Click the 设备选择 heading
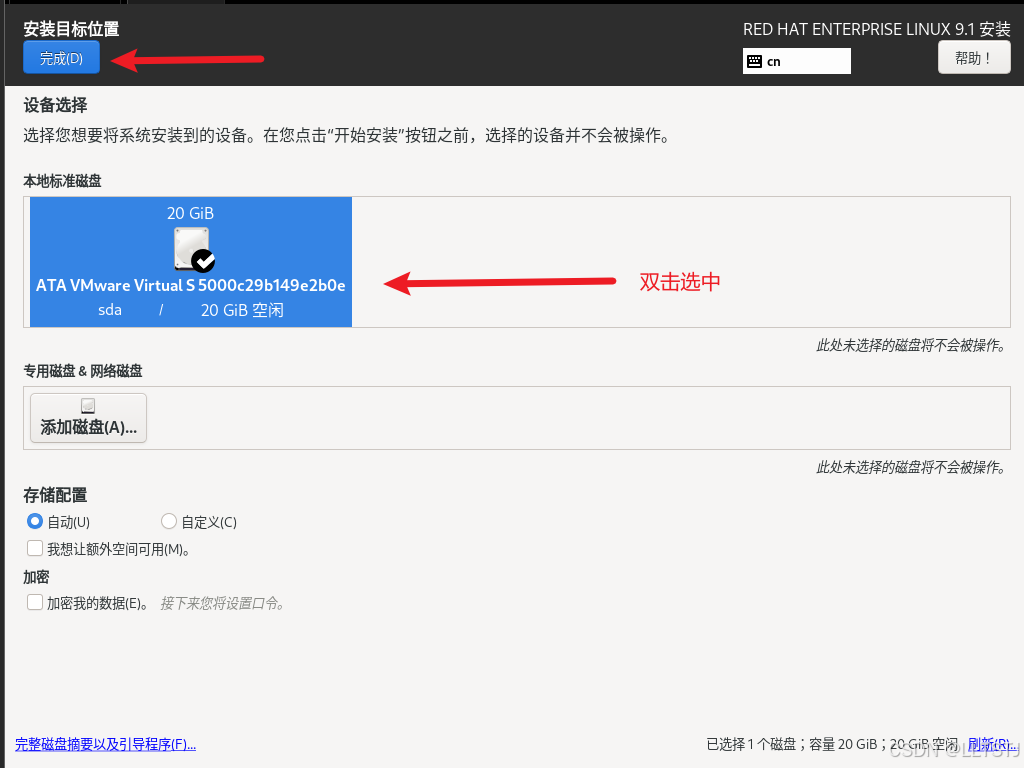The image size is (1024, 768). 56,105
